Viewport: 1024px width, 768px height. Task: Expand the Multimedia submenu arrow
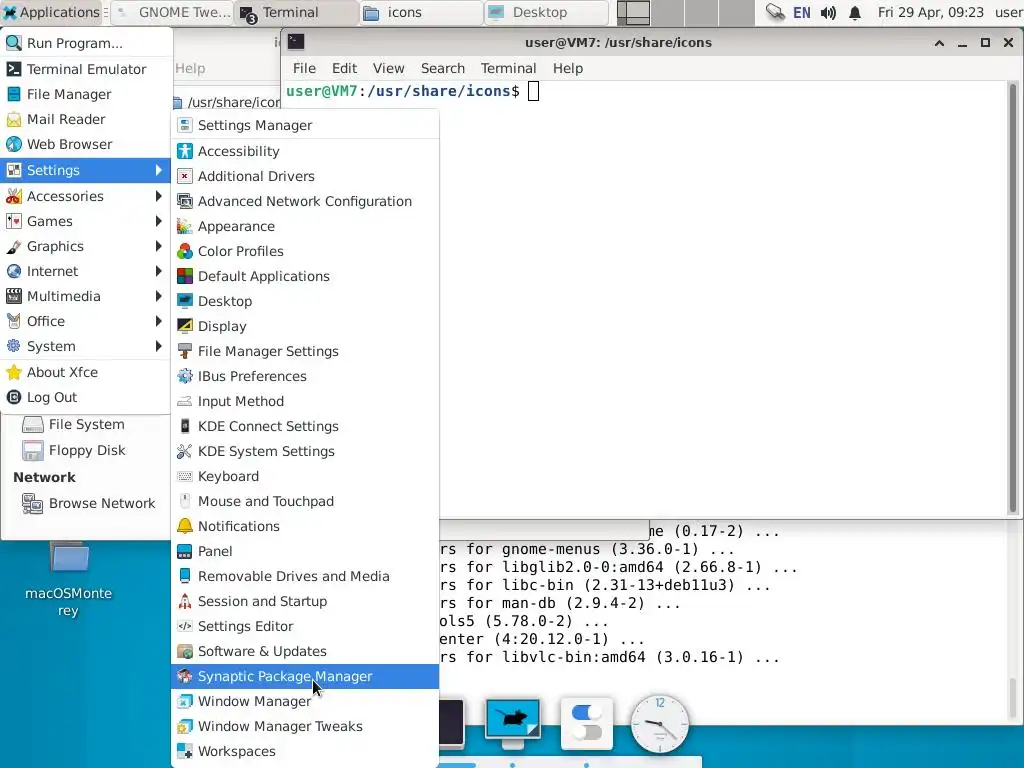158,296
